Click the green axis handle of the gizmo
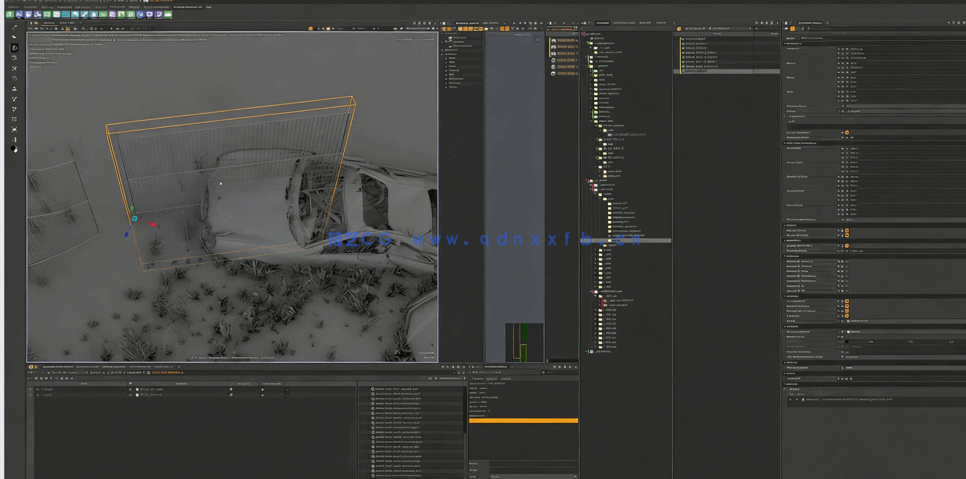Viewport: 966px width, 479px height. [x=132, y=209]
